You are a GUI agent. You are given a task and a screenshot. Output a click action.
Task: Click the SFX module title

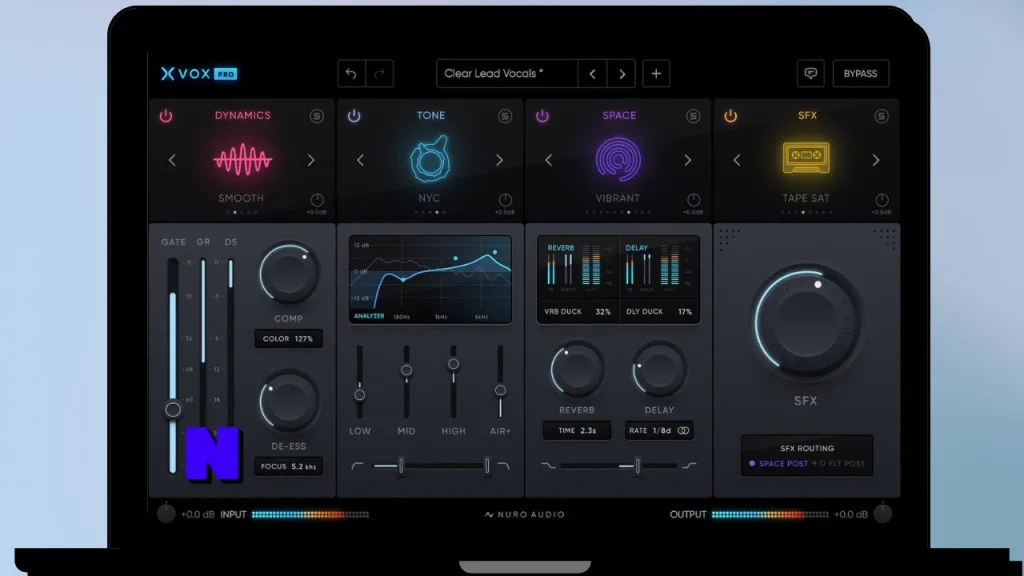[807, 116]
